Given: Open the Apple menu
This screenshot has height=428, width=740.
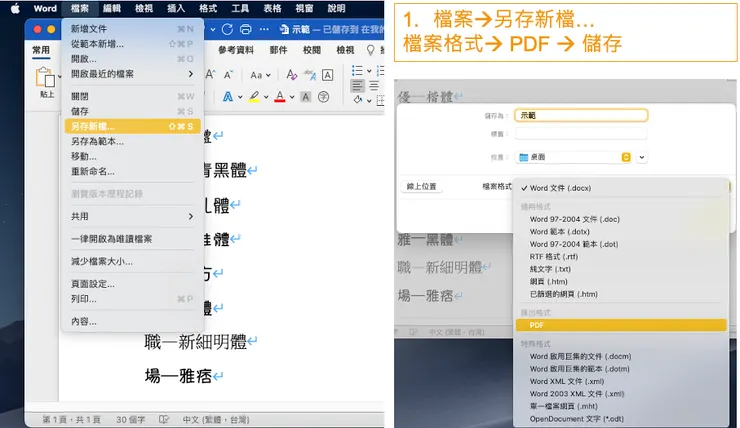Looking at the screenshot, I should [15, 8].
